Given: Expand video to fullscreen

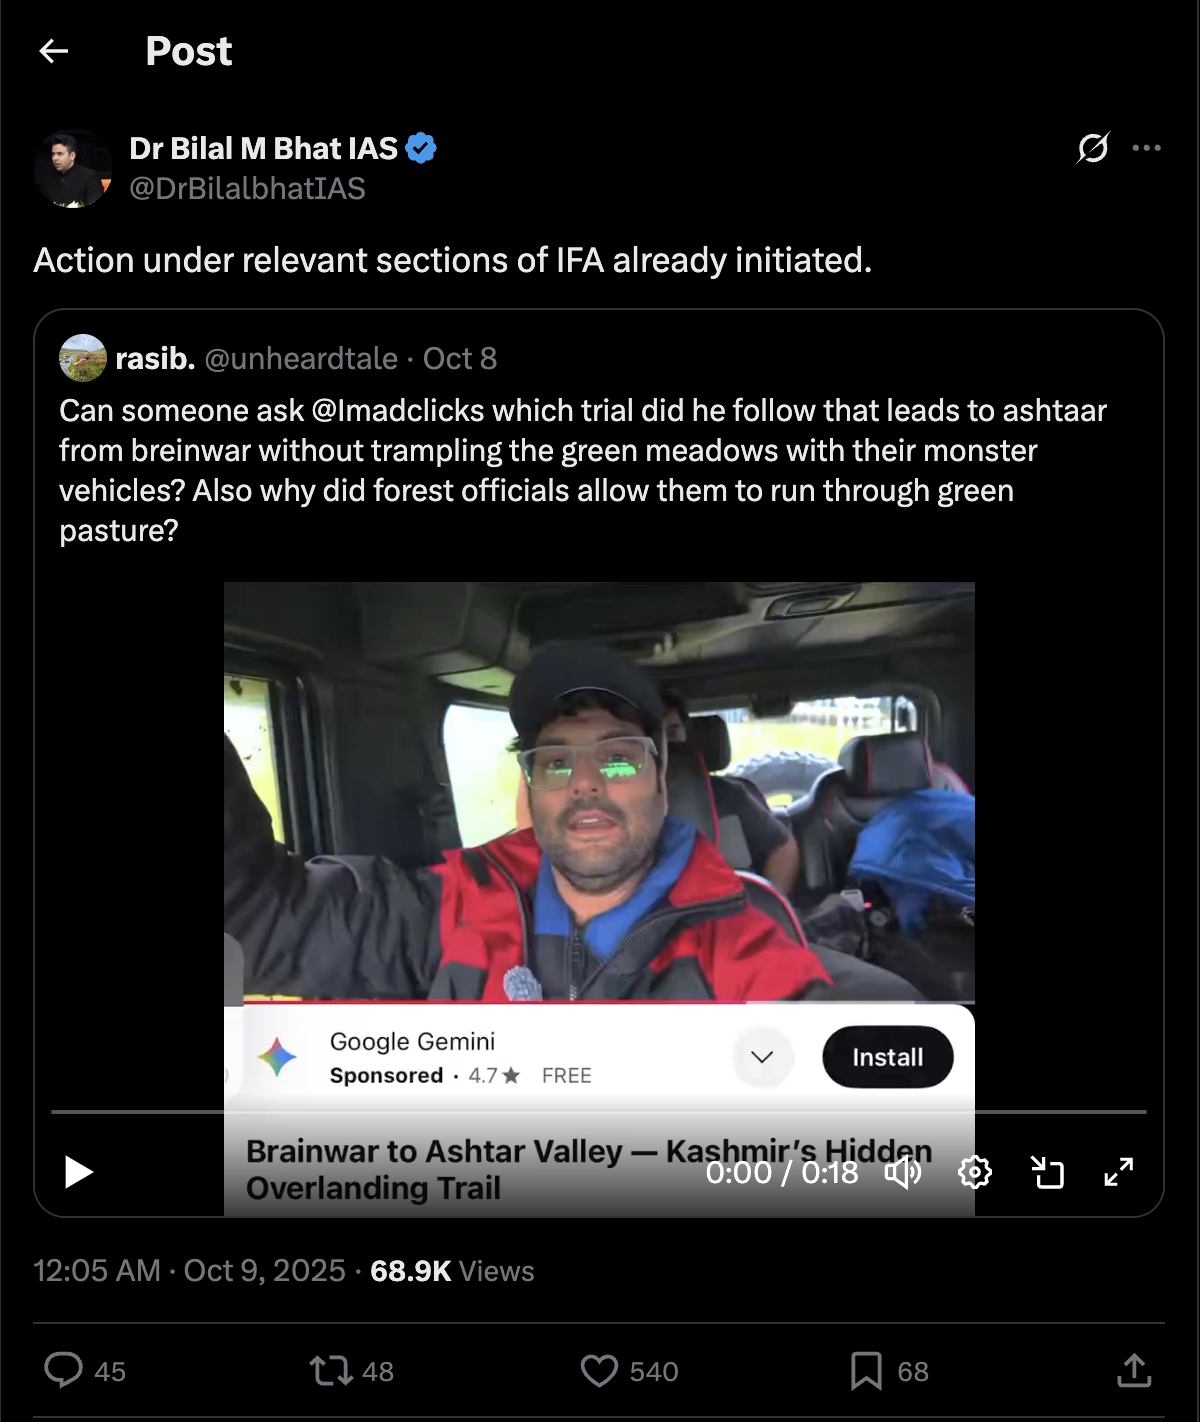Looking at the screenshot, I should 1118,1172.
